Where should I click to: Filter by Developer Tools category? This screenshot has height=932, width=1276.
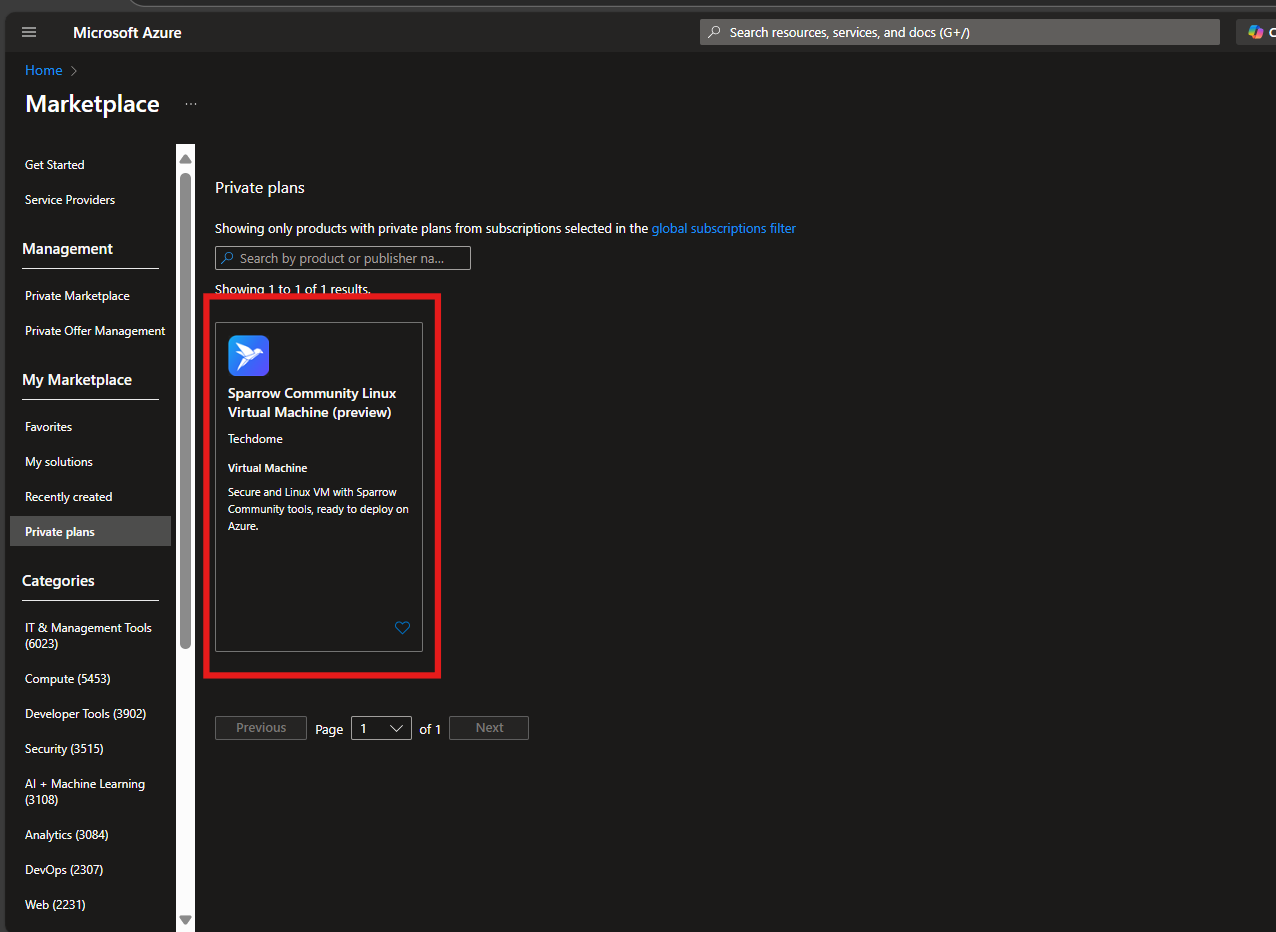86,714
